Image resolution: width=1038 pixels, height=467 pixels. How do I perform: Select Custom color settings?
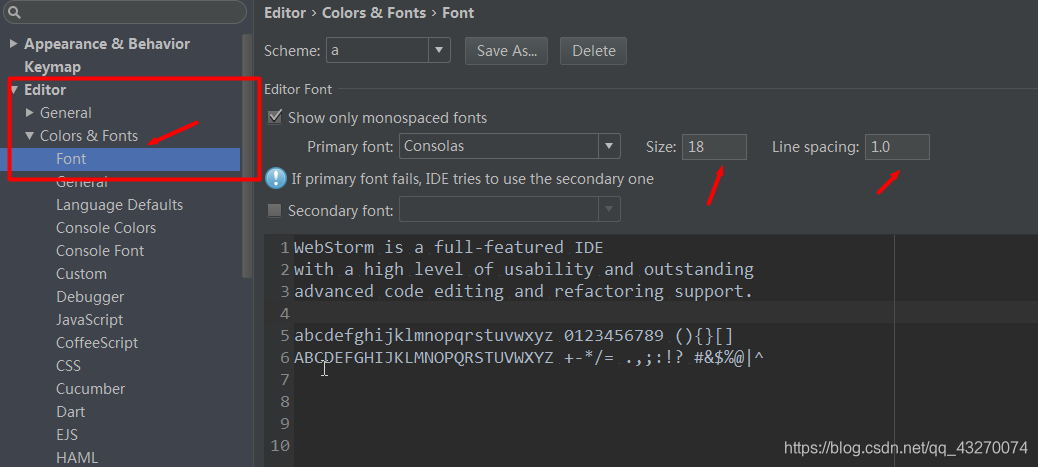pyautogui.click(x=81, y=274)
